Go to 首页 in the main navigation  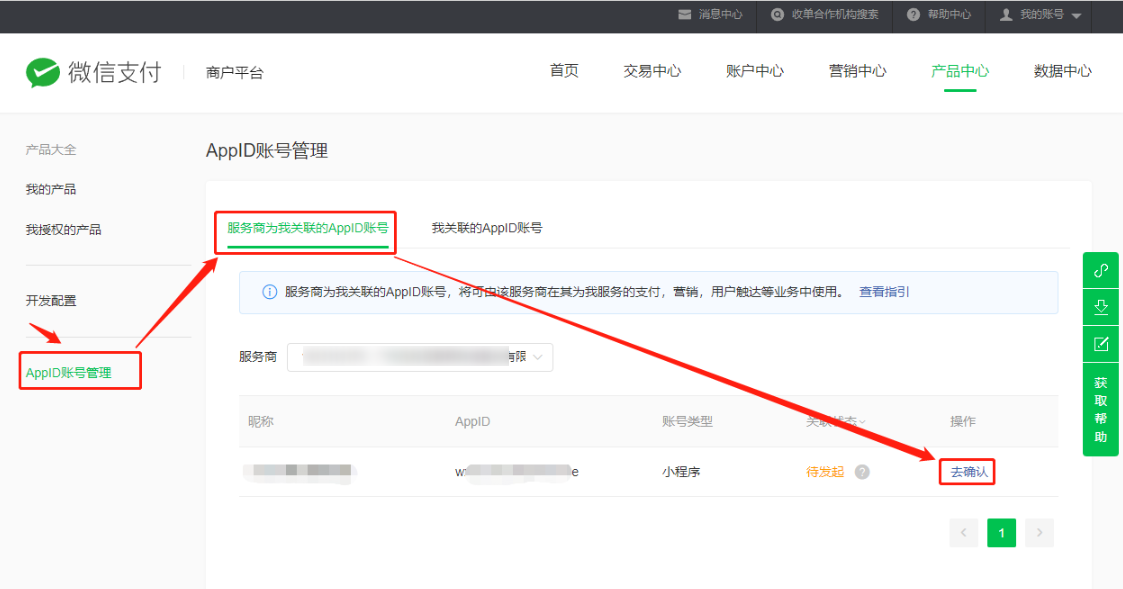pos(564,71)
